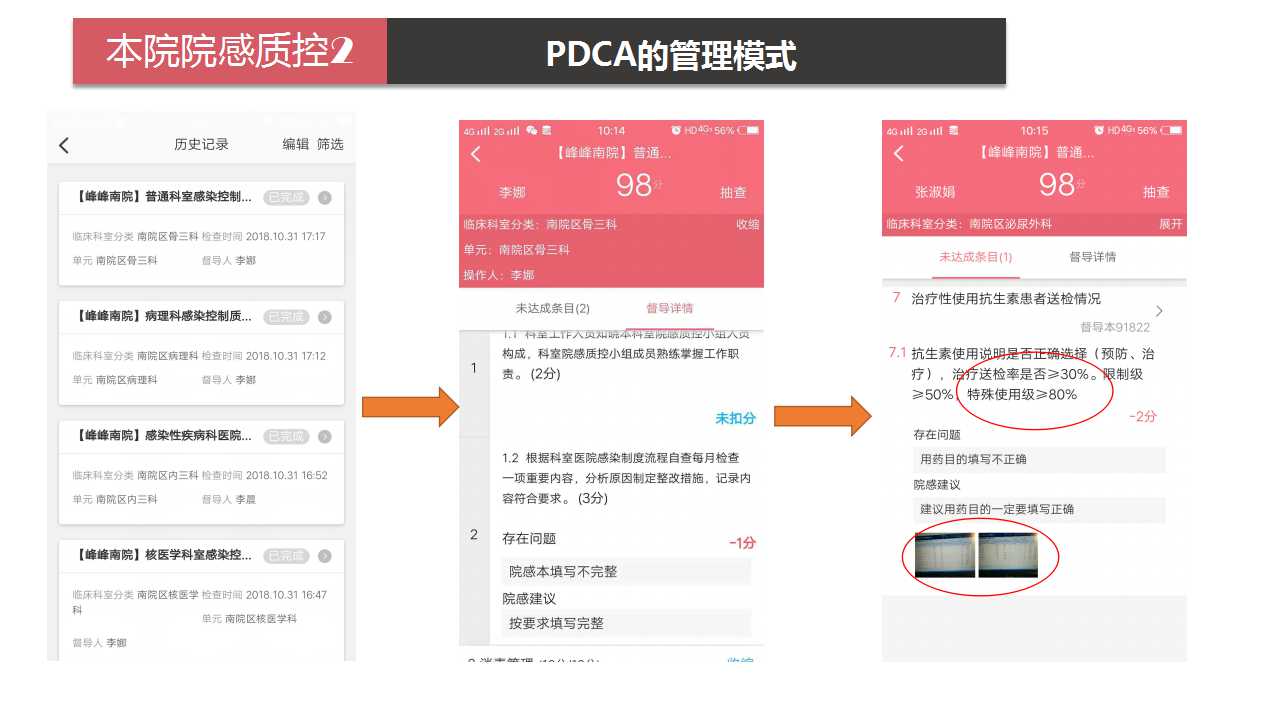Click 建议用药目的一定要填写正确 field
Screen dimensions: 1280x720
pyautogui.click(x=1039, y=510)
